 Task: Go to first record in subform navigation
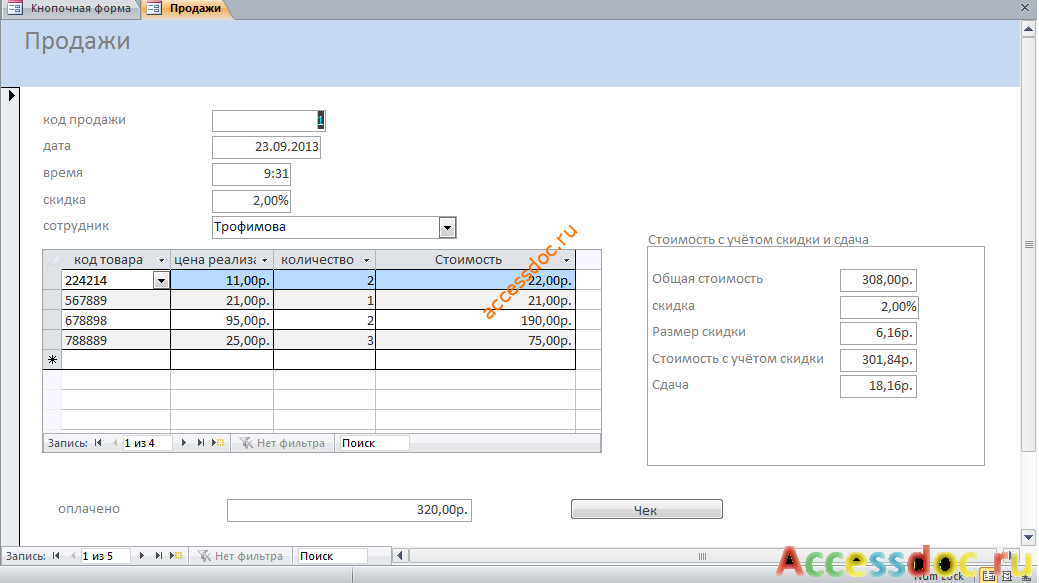(x=98, y=443)
